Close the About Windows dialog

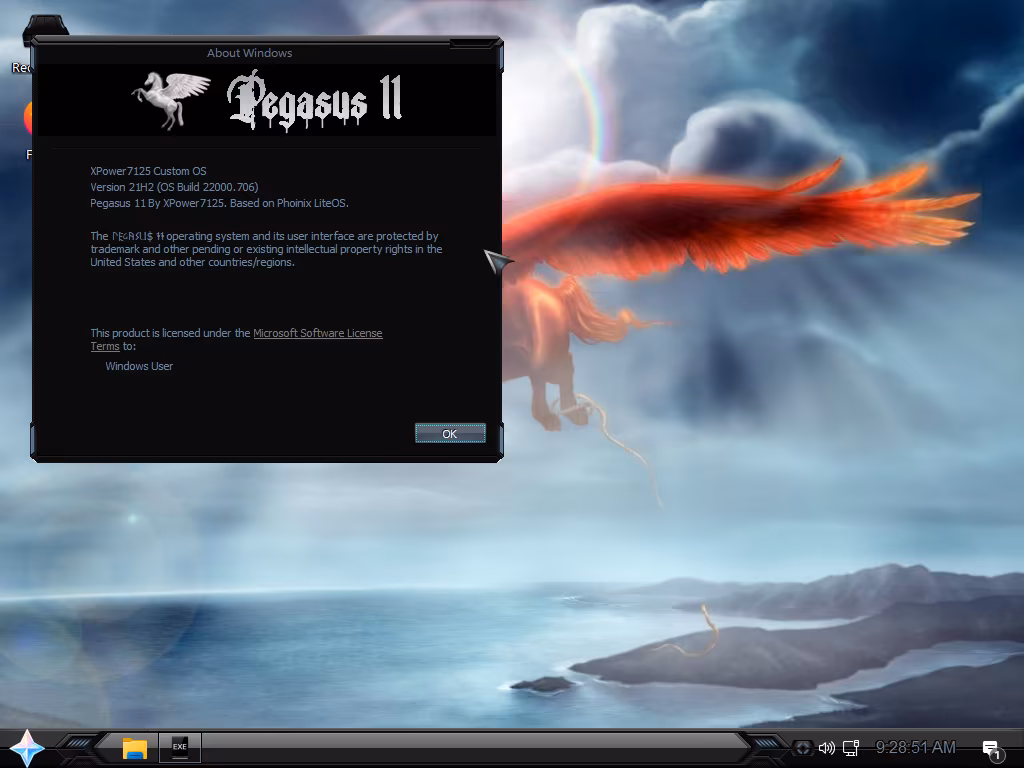(475, 44)
